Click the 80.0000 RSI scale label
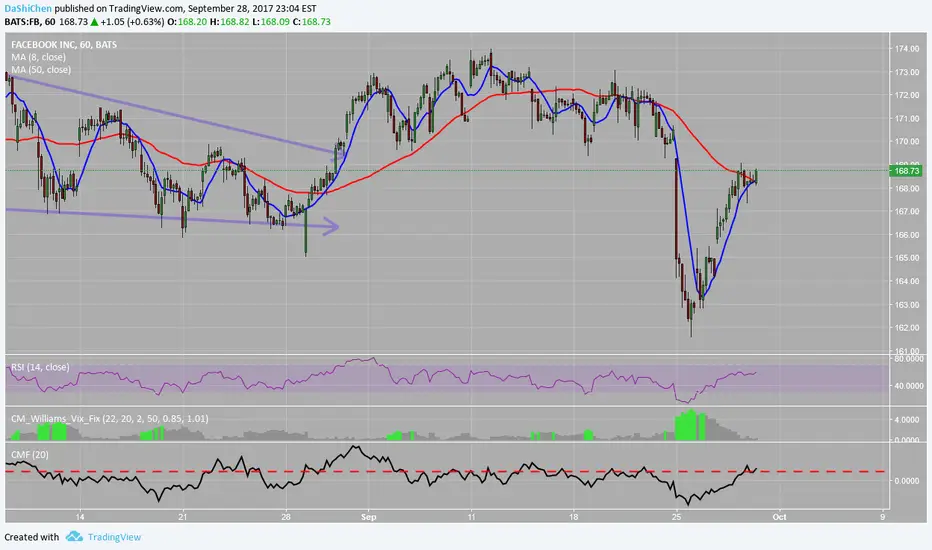The height and width of the screenshot is (550, 932). coord(909,359)
